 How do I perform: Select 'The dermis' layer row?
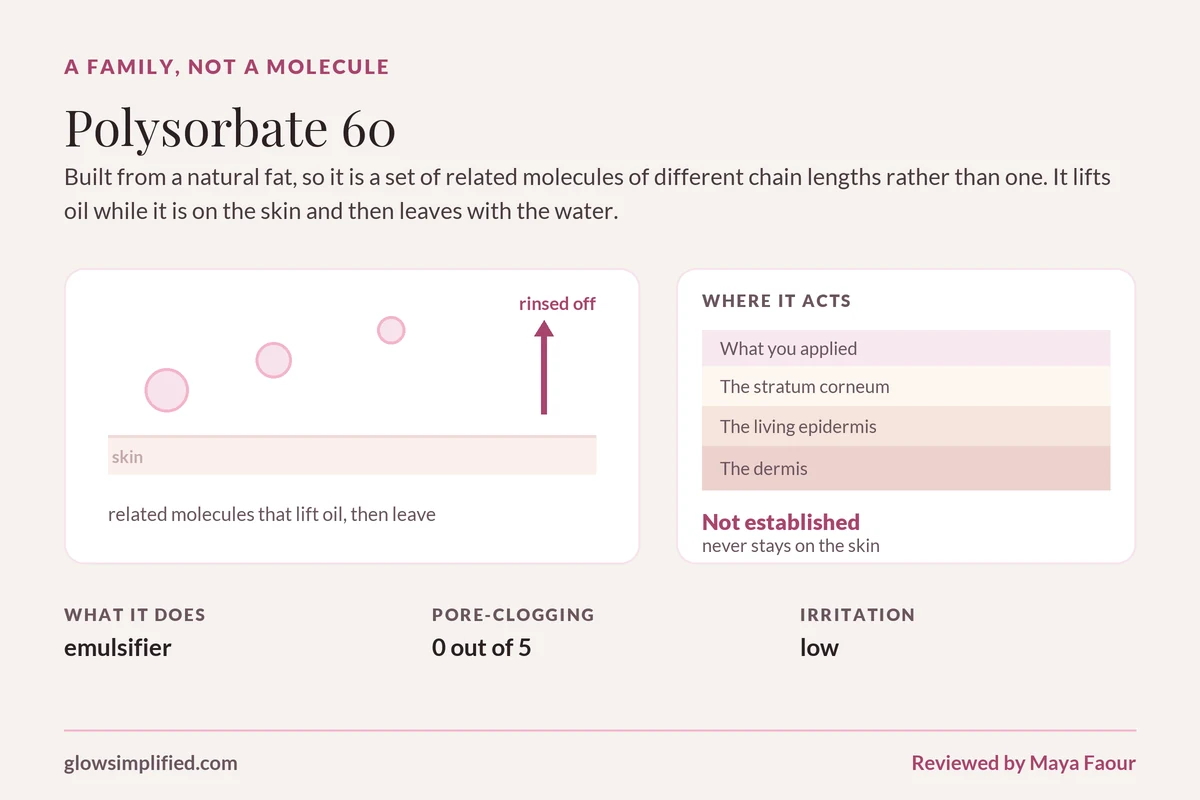pyautogui.click(x=906, y=468)
